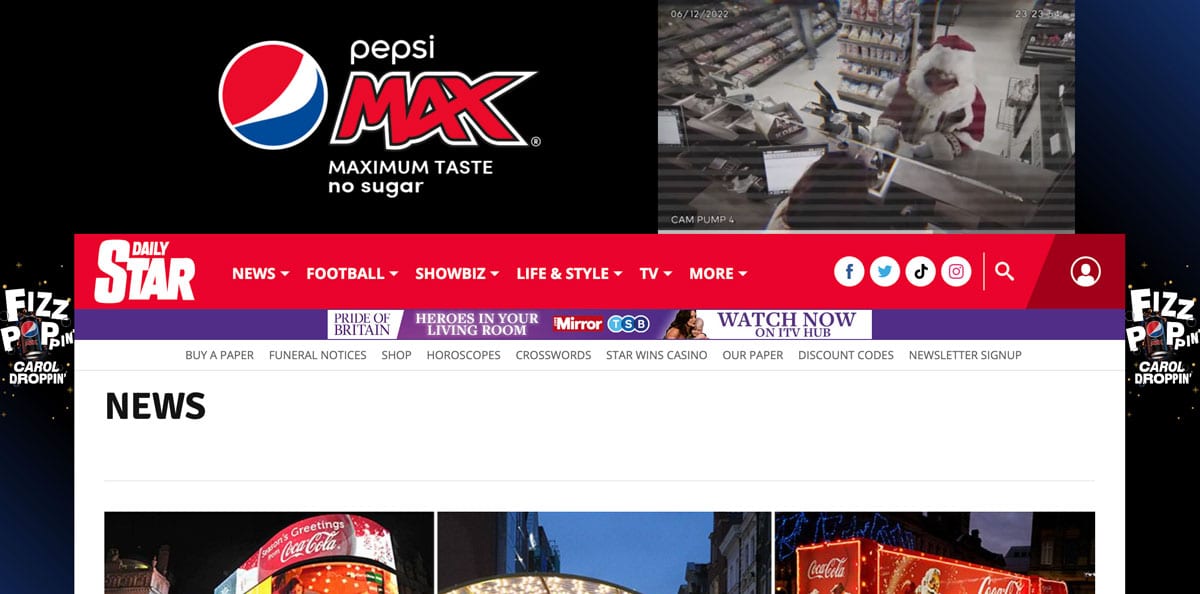This screenshot has width=1200, height=594.
Task: Open the Daily Star Instagram icon
Action: point(957,271)
